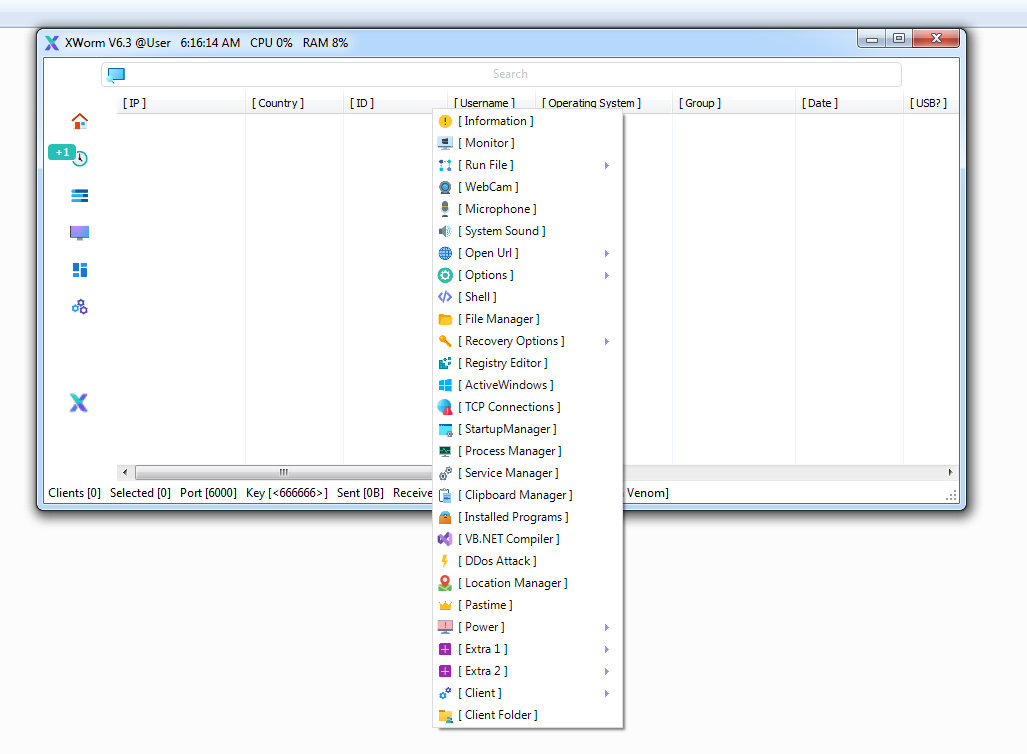Select the Home icon in the sidebar
The width and height of the screenshot is (1027, 754).
[78, 120]
